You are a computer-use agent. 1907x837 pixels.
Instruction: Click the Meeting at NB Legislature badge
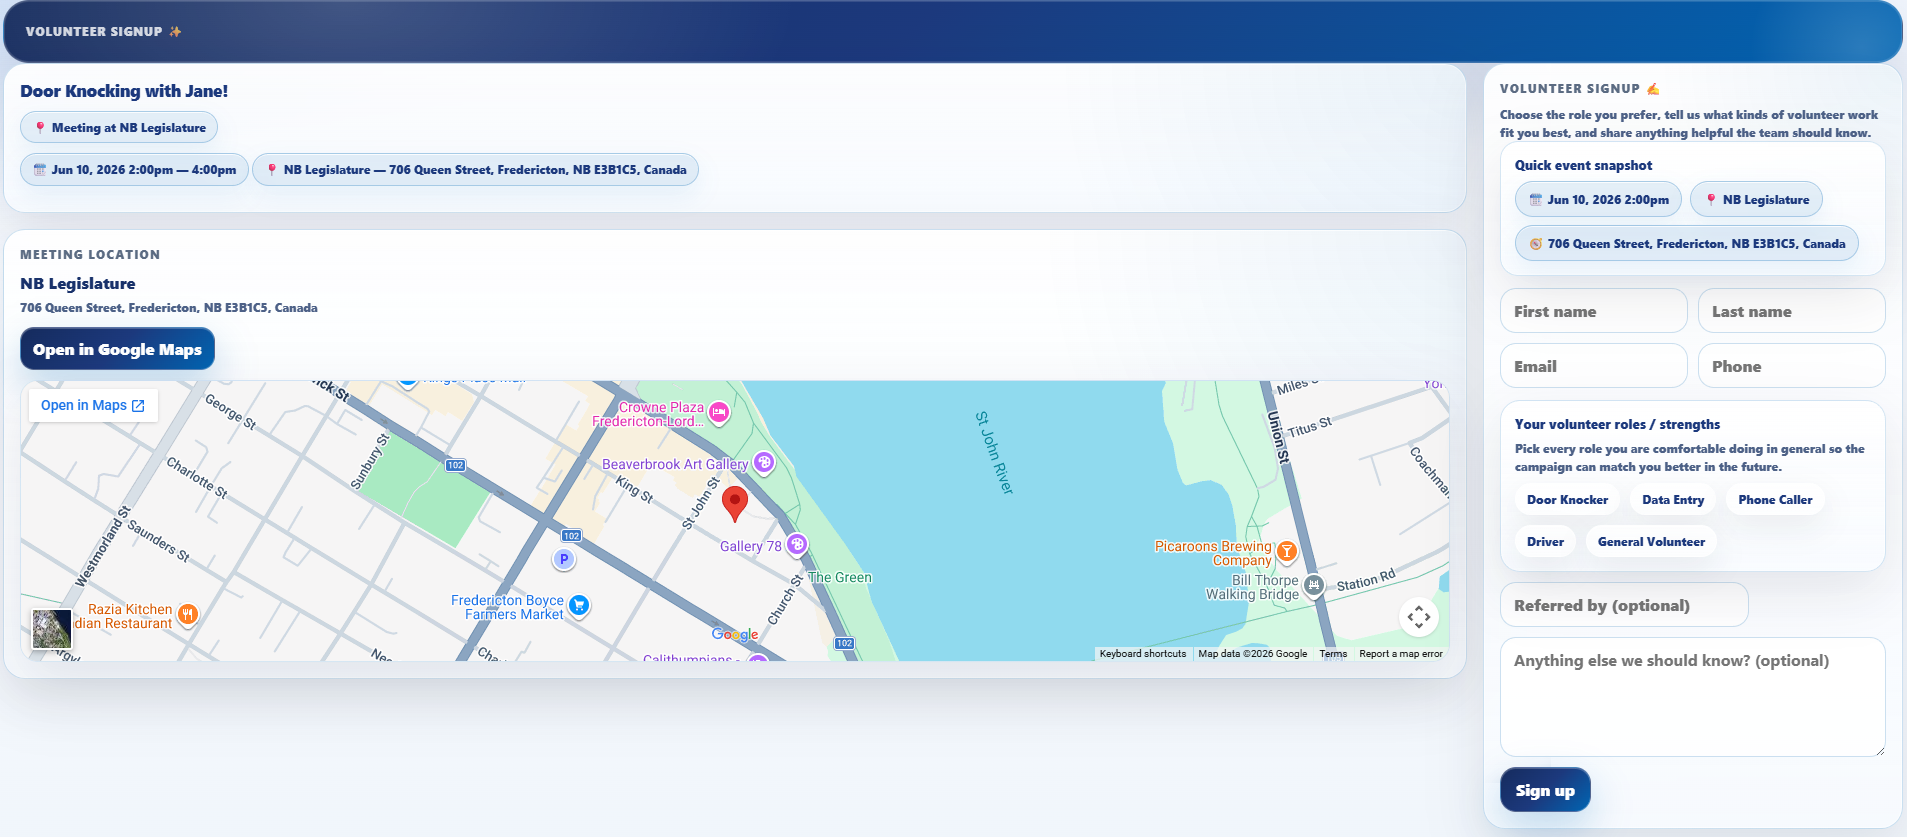pos(119,128)
